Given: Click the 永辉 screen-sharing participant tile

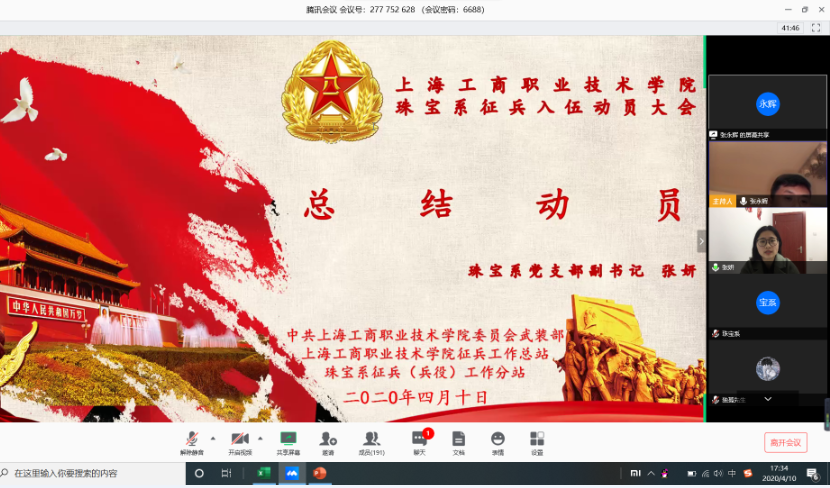Looking at the screenshot, I should (767, 104).
